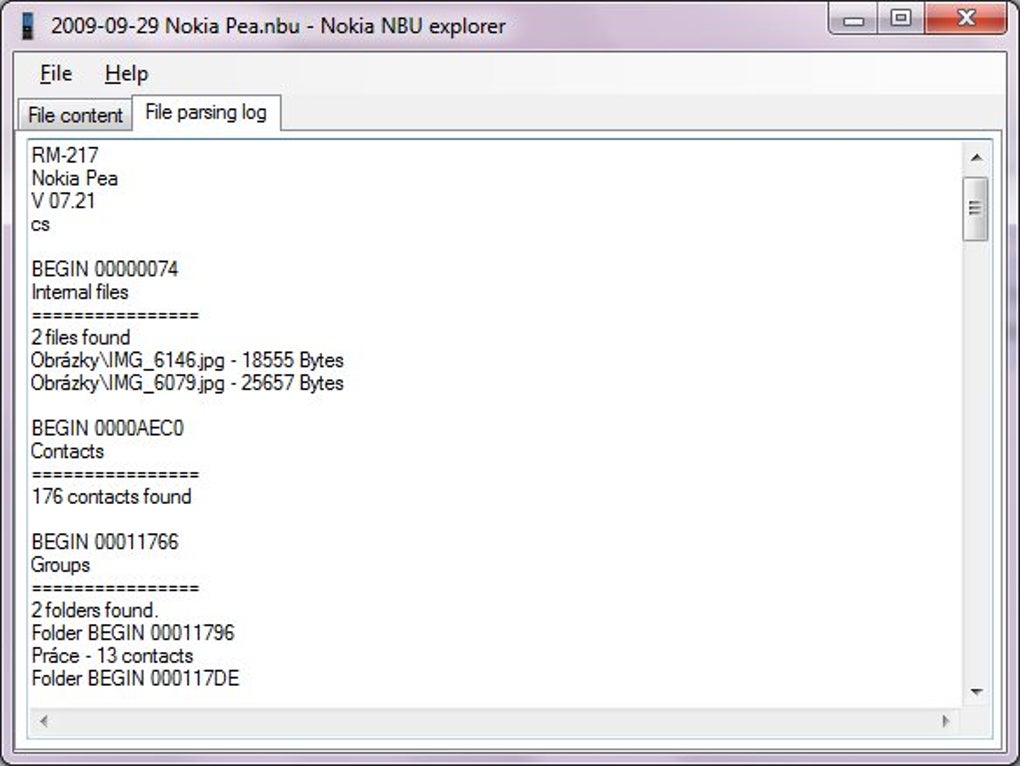
Task: Click the BEGIN 00011766 line
Action: tap(105, 542)
